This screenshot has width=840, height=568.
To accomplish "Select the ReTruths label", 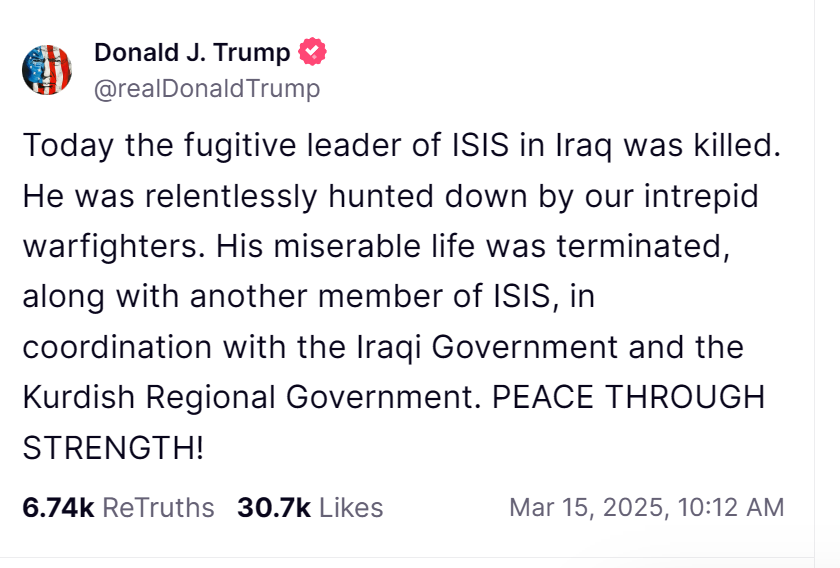I will 158,507.
